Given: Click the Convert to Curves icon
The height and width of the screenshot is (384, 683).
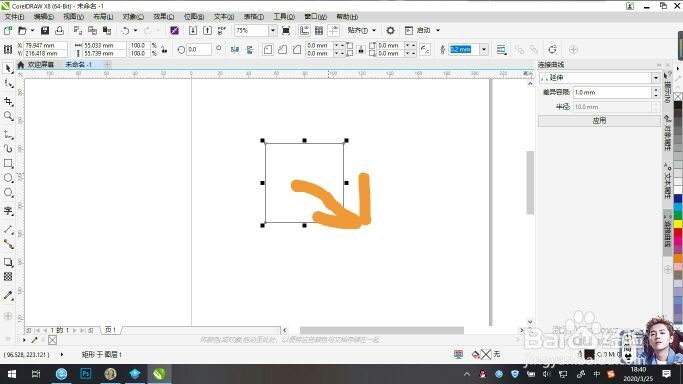Looking at the screenshot, I should pos(552,50).
